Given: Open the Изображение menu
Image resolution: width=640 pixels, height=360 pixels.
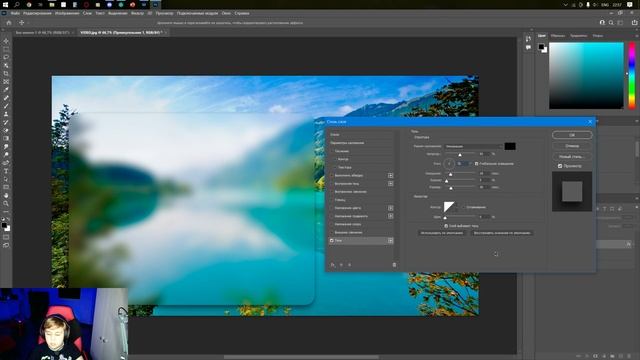Looking at the screenshot, I should [x=67, y=13].
